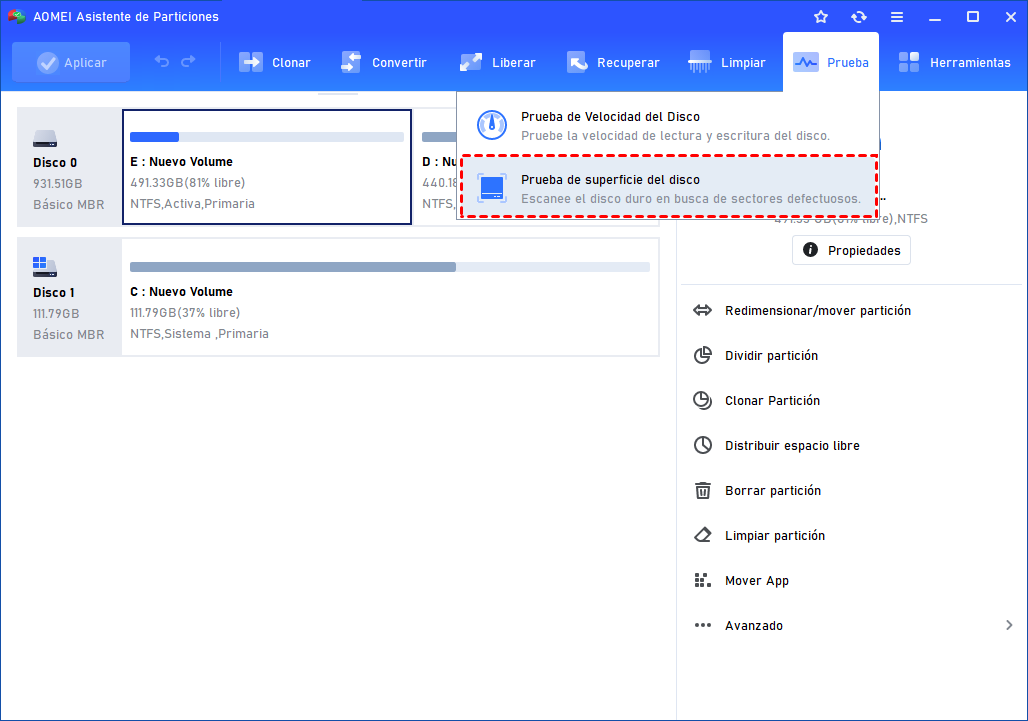Select Disco 0 disk entry

69,167
